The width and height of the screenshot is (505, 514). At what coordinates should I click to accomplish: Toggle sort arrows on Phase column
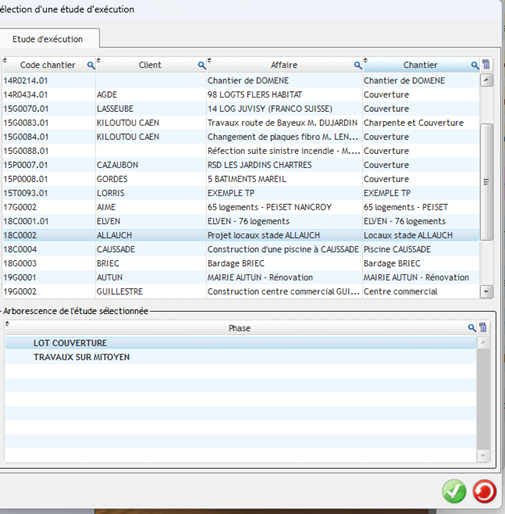tap(7, 323)
